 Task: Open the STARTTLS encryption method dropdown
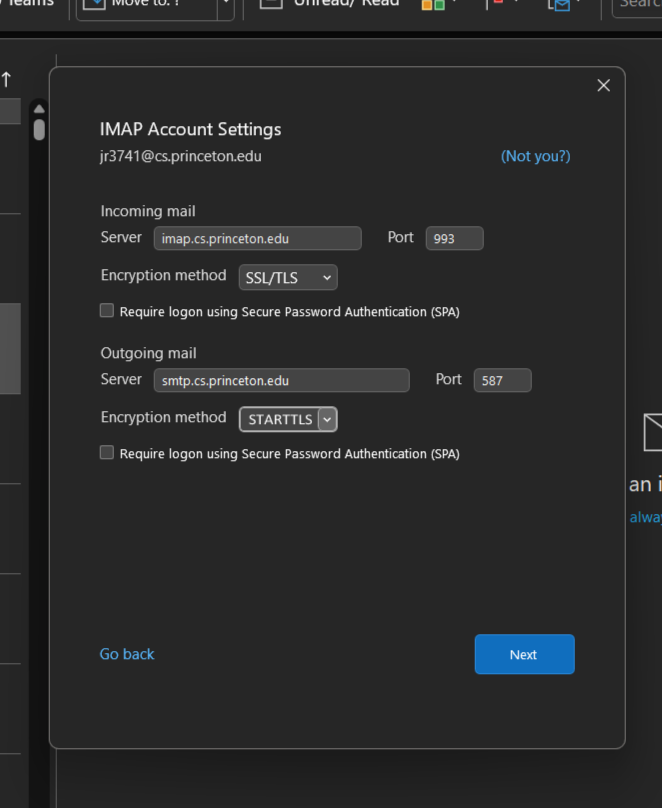pos(288,419)
